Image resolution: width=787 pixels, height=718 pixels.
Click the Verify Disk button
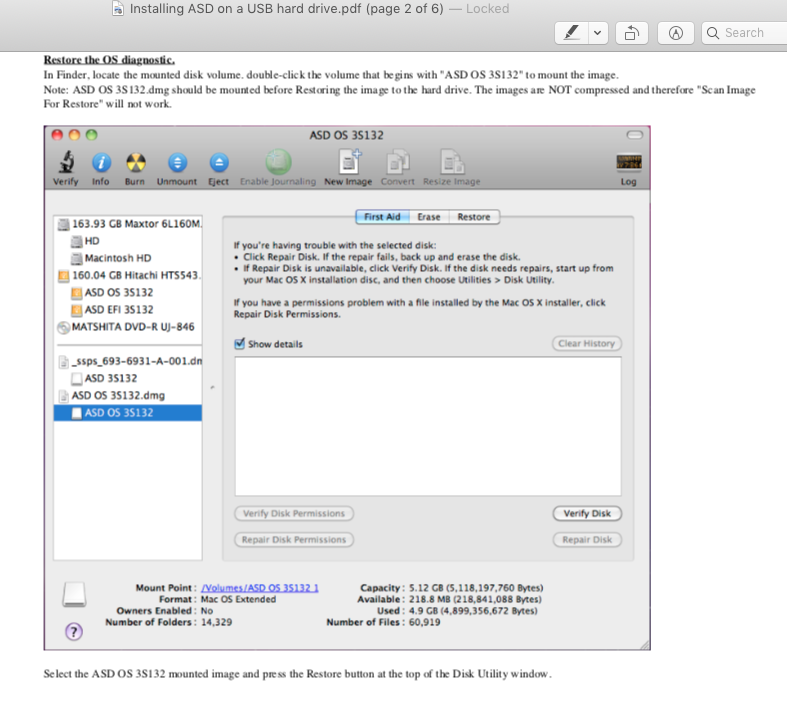pyautogui.click(x=587, y=513)
